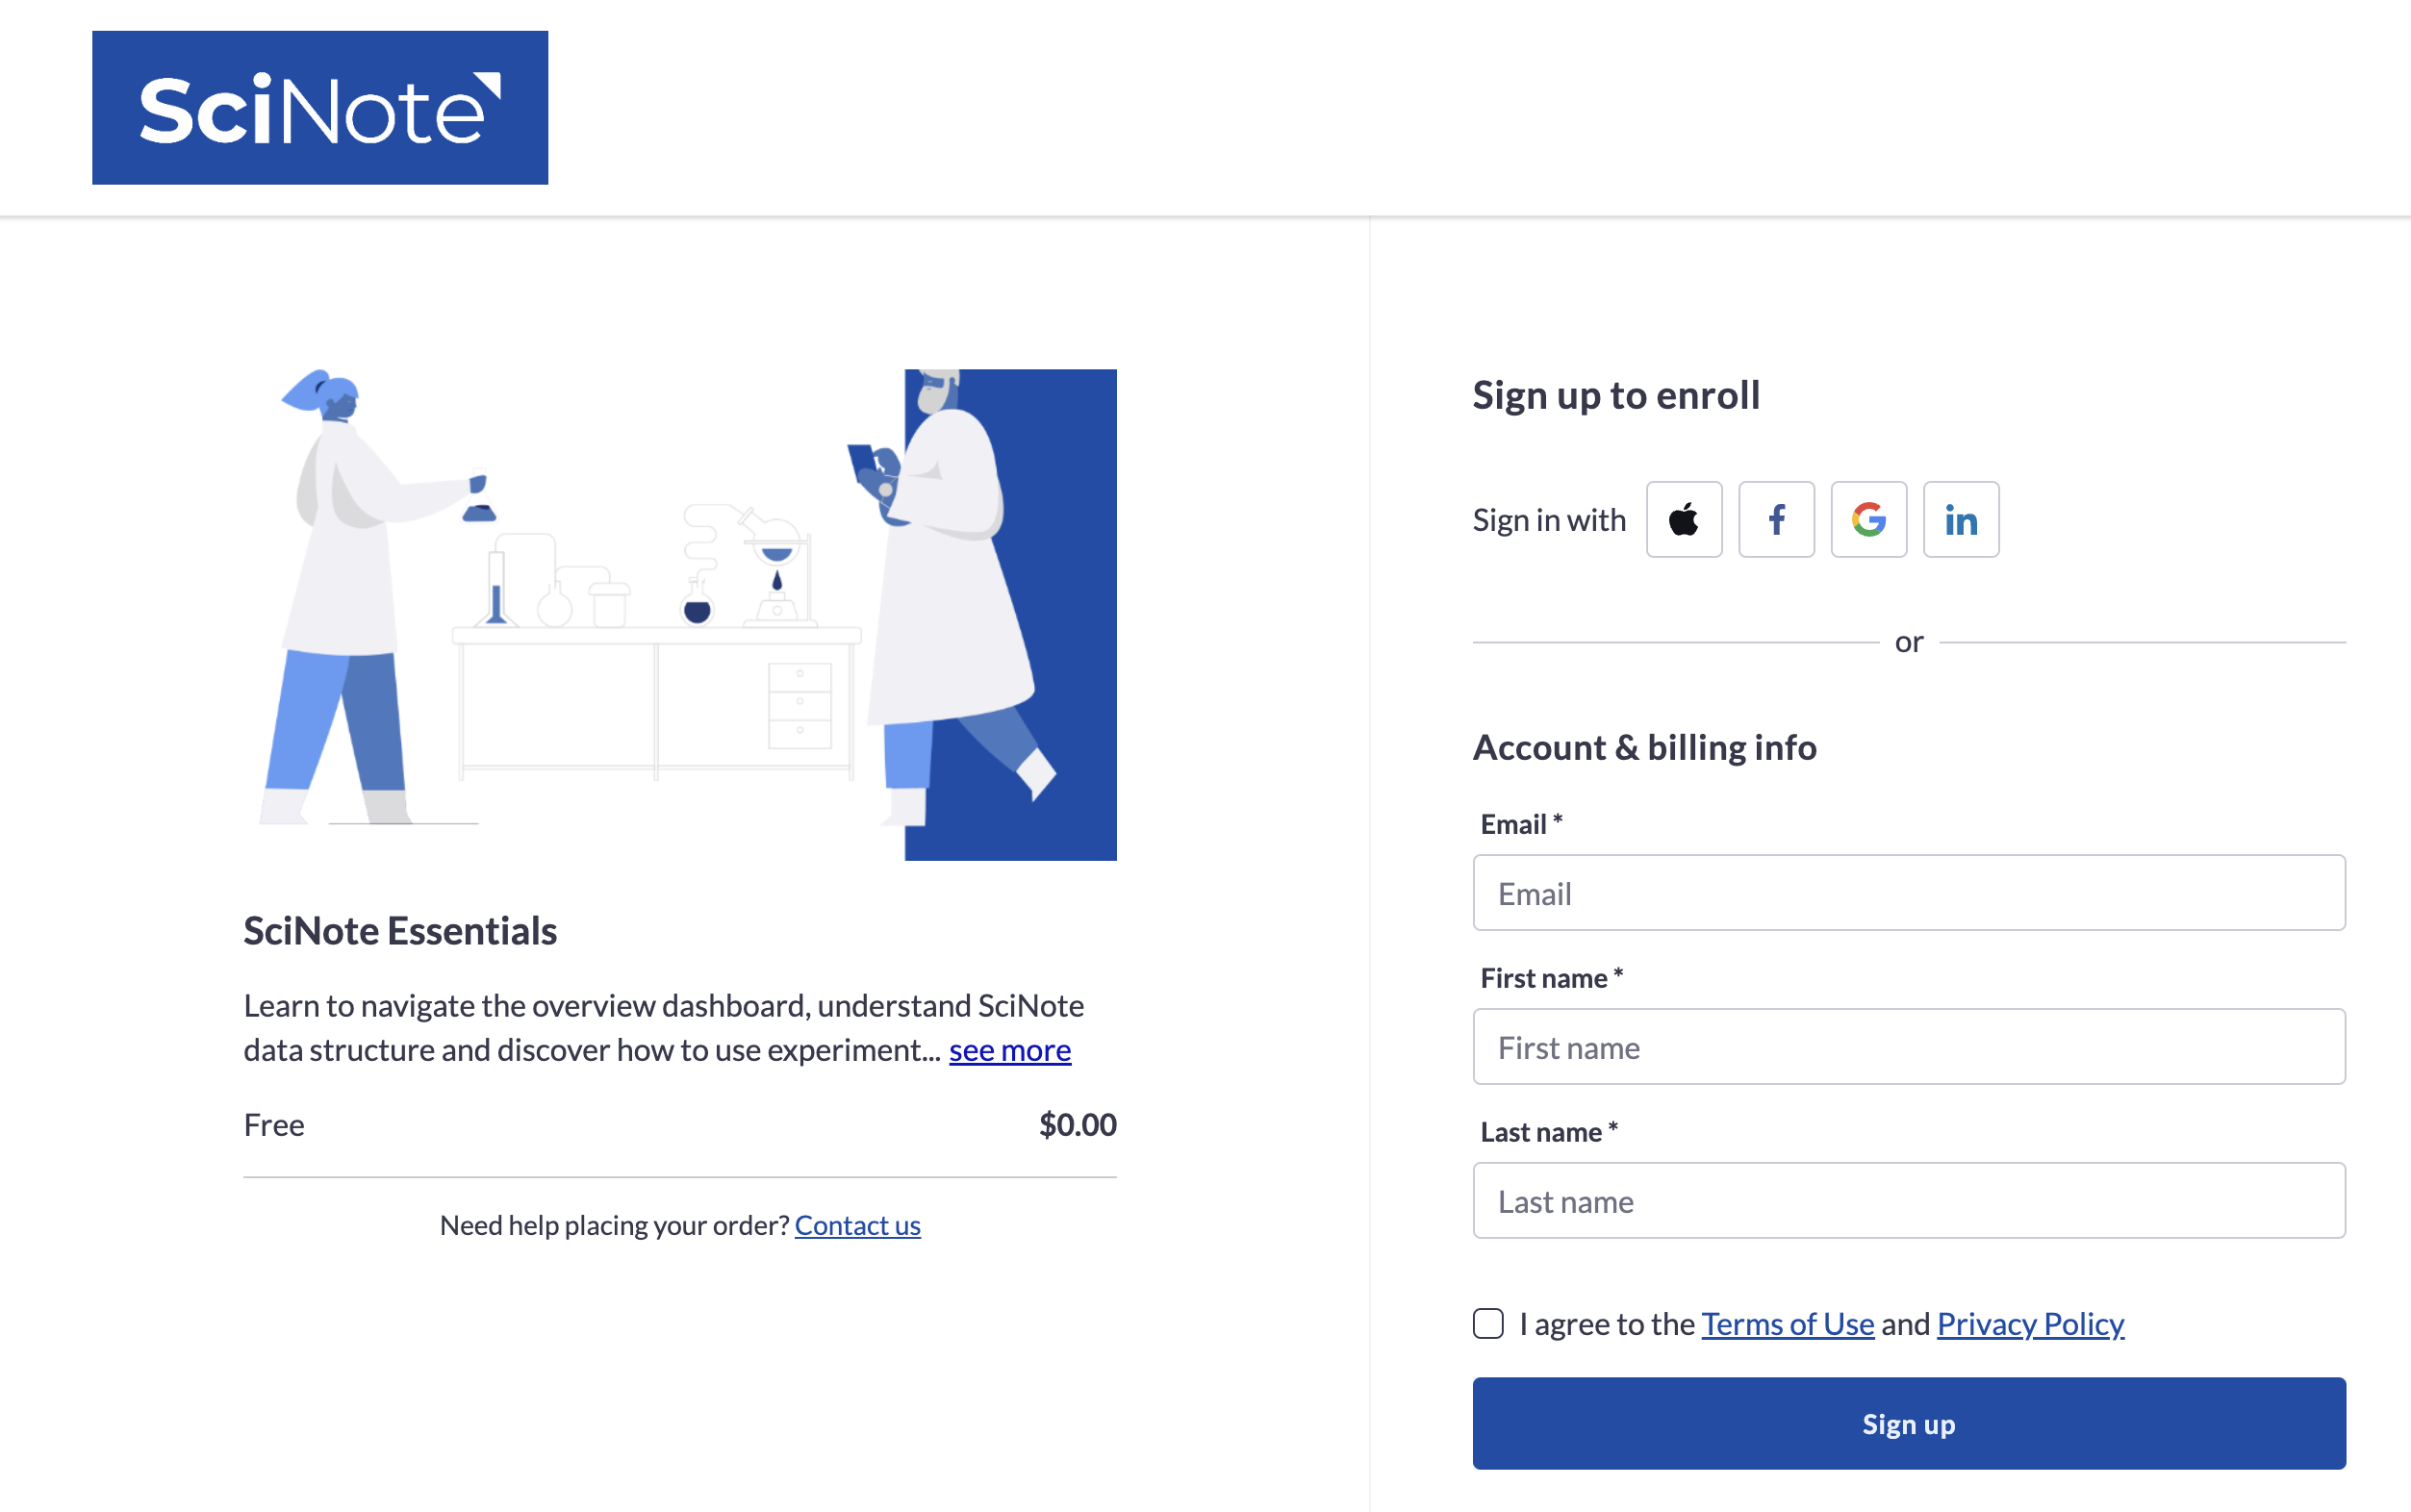Open the Terms of Use link
Screen dimensions: 2411x1512
pyautogui.click(x=1787, y=1323)
